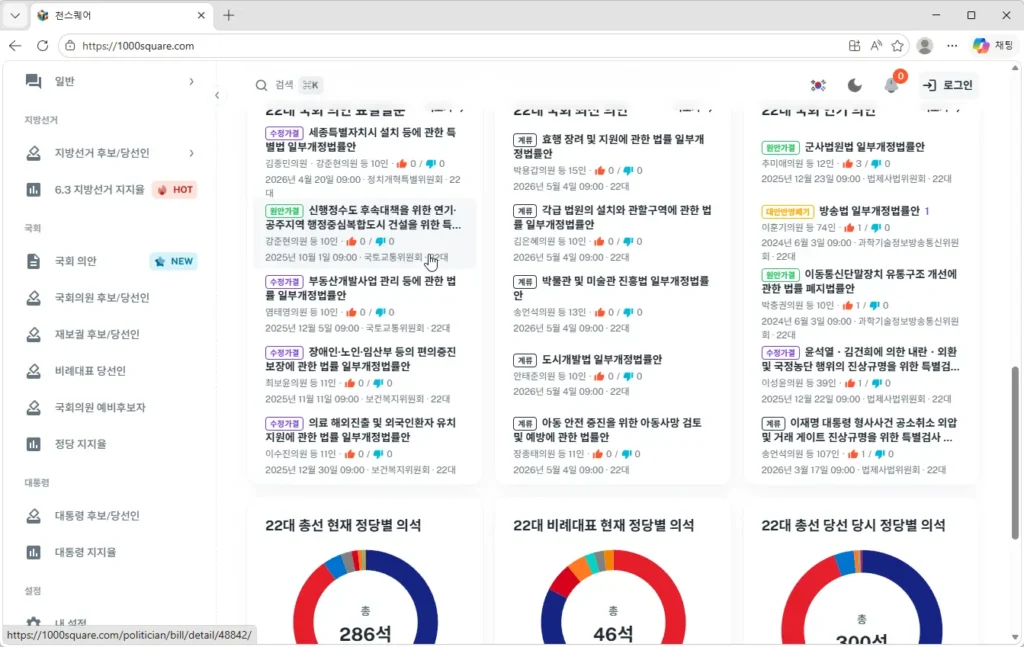Open 박물관 및 미술관 진흥법 bill

pyautogui.click(x=611, y=288)
